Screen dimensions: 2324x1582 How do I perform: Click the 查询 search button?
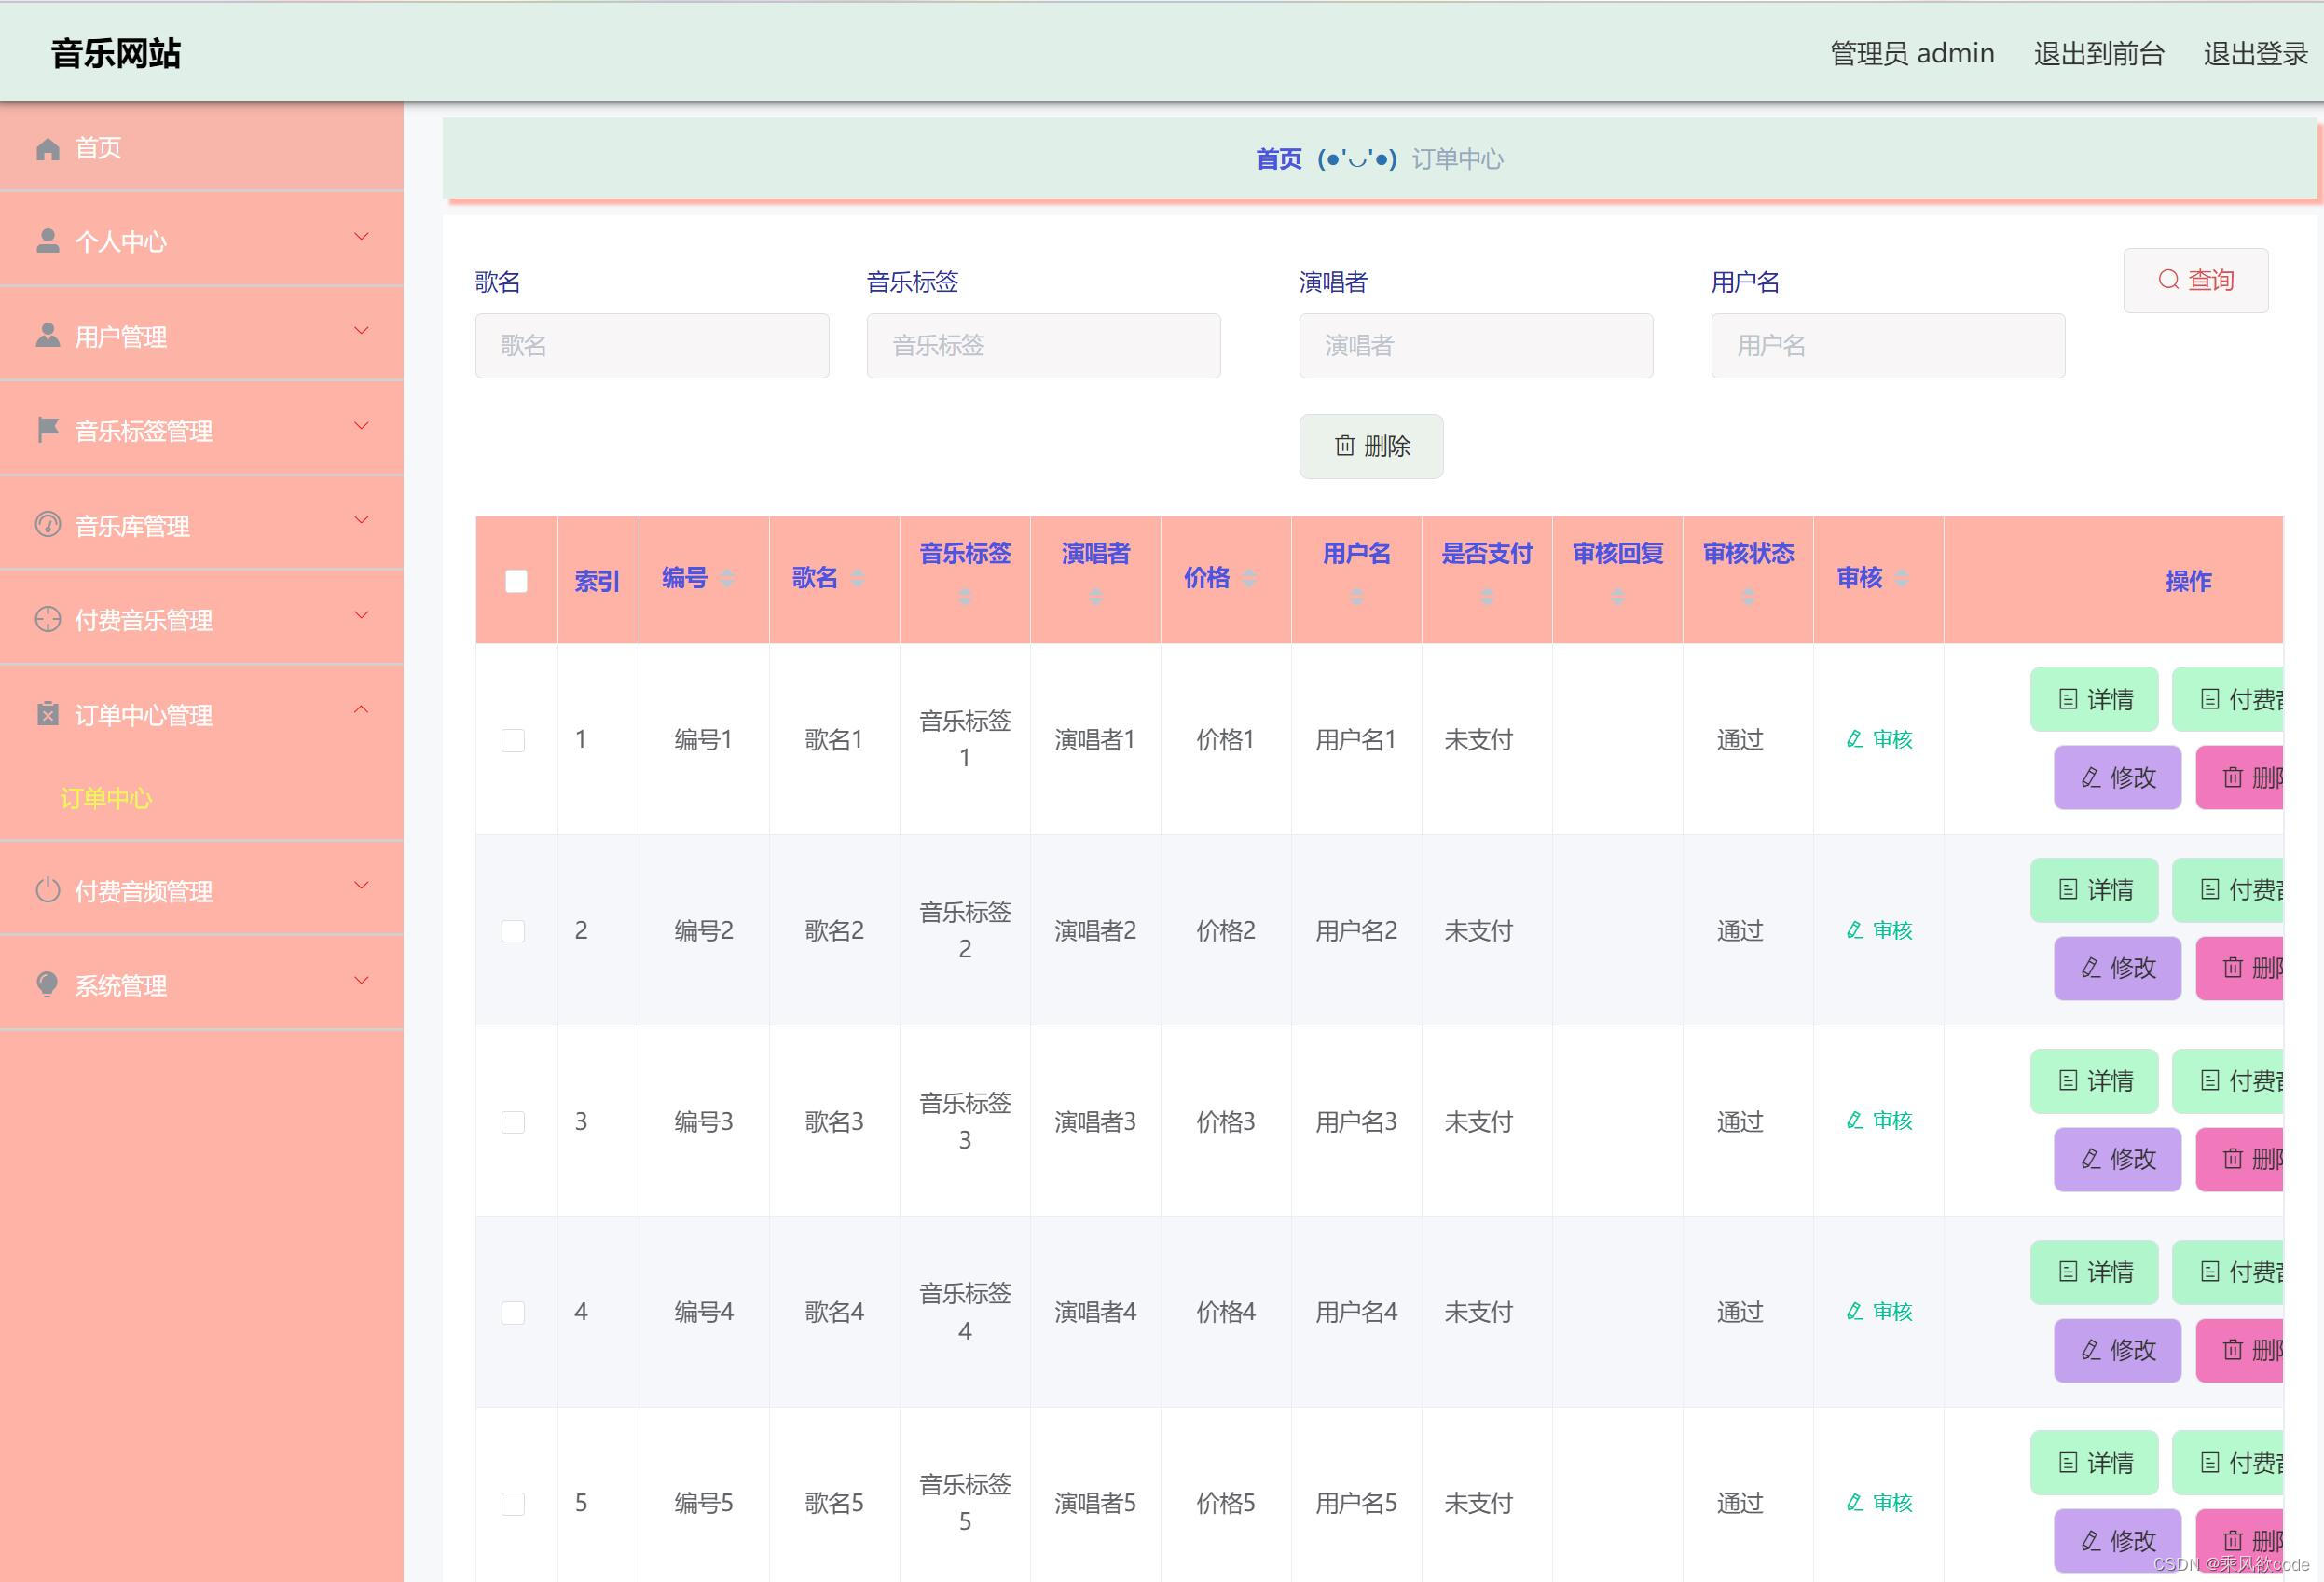[2195, 280]
